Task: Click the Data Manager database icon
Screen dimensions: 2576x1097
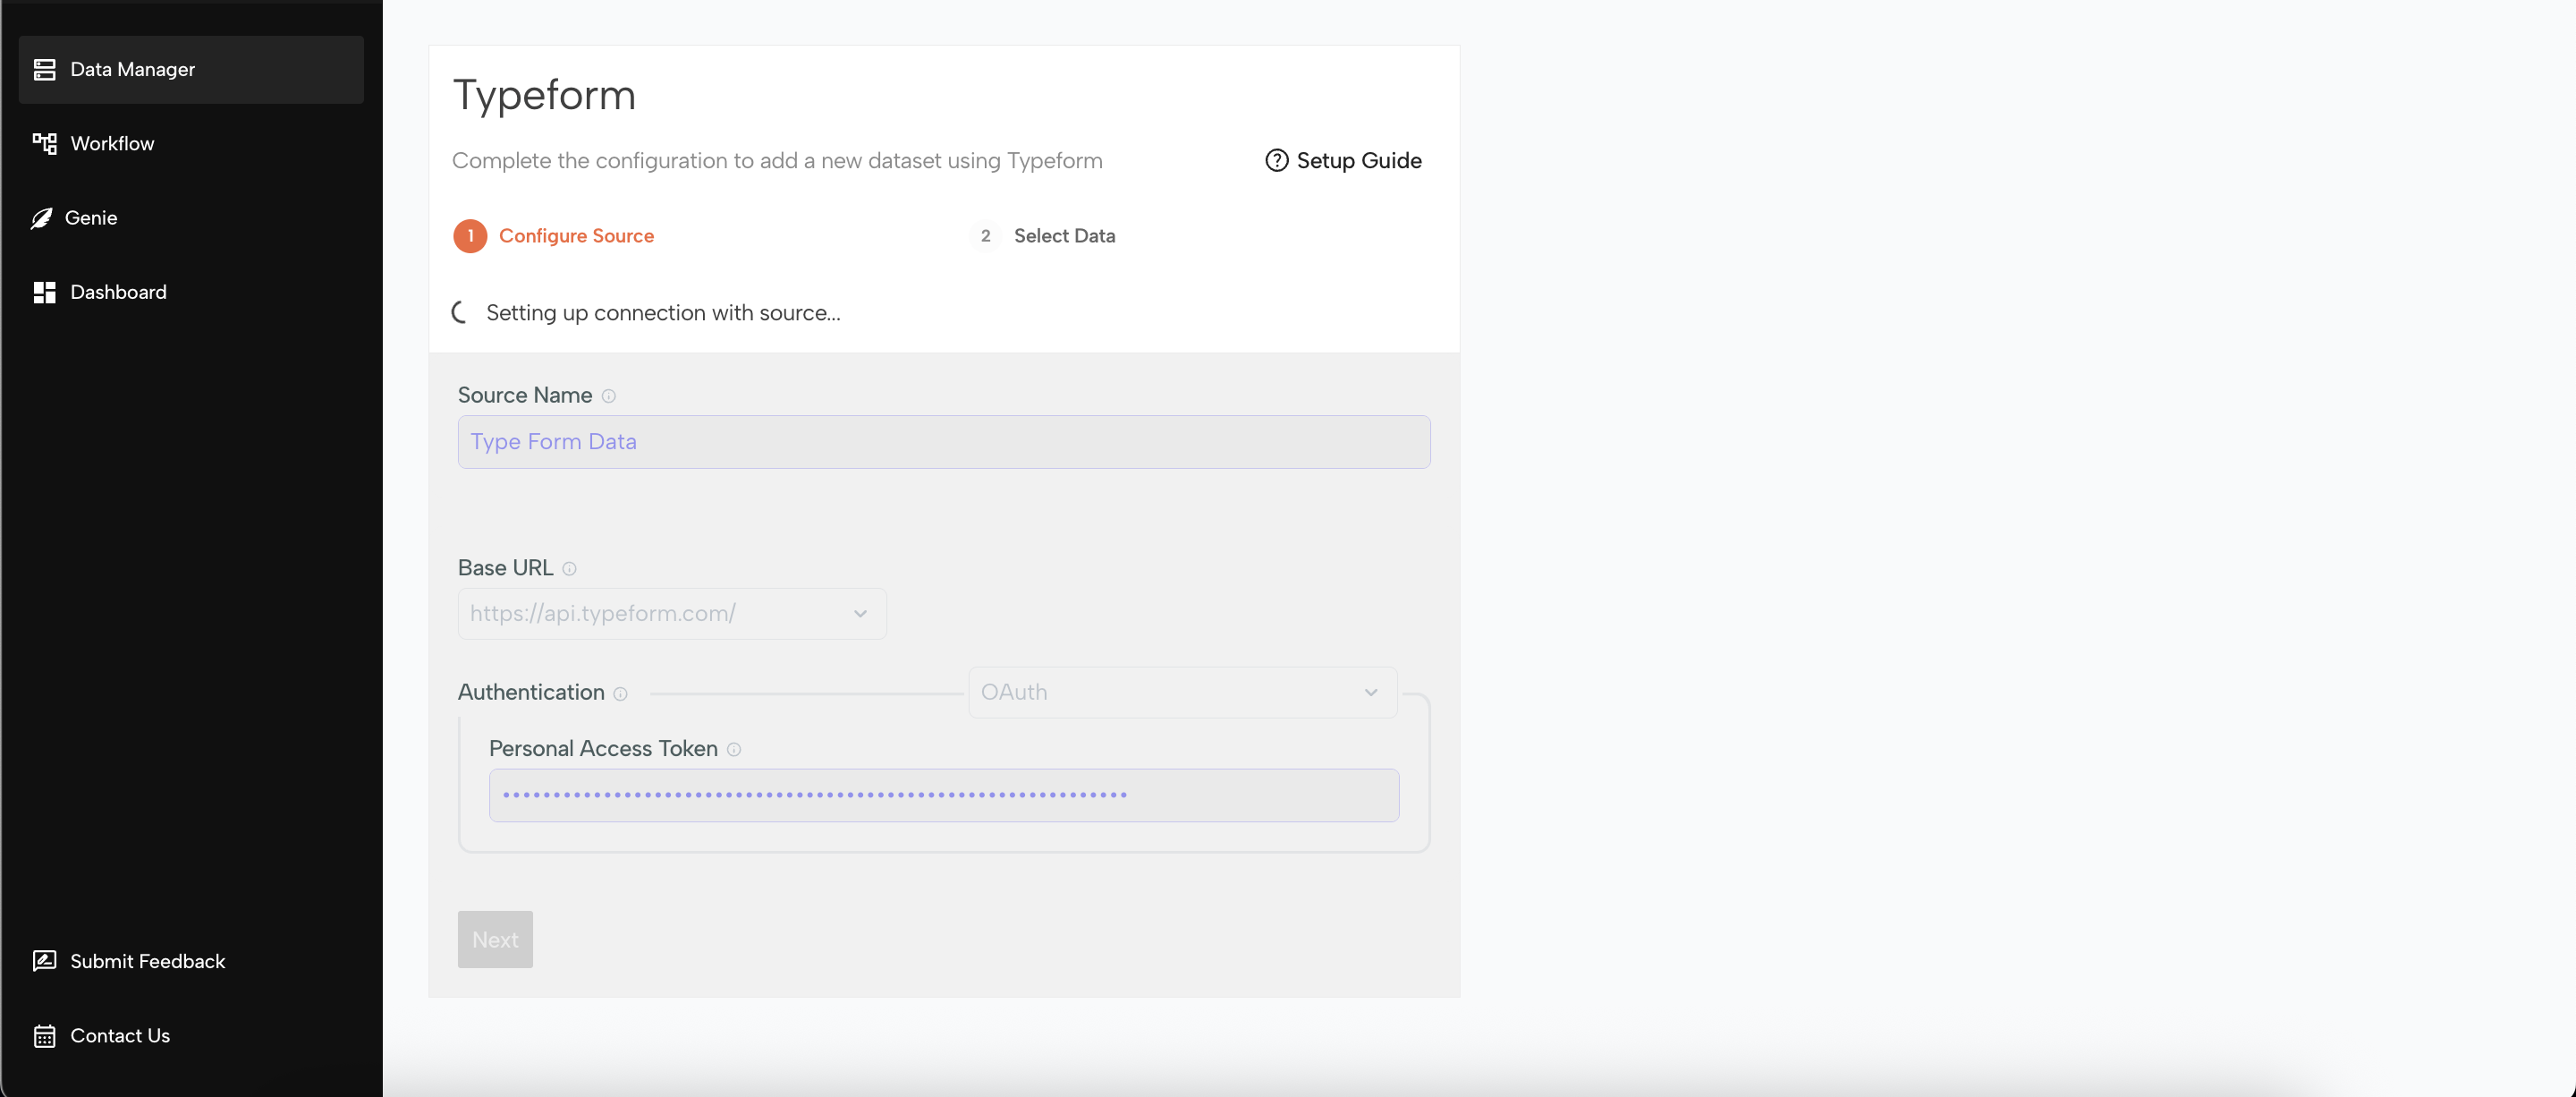Action: click(44, 69)
